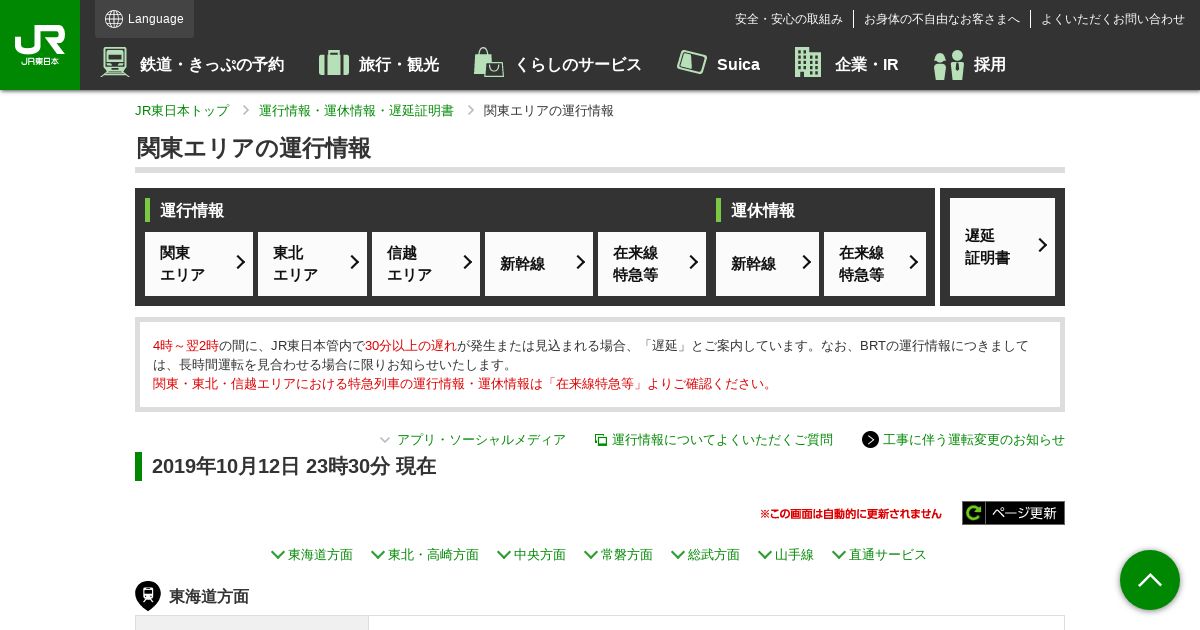1200x630 pixels.
Task: Click the train pin icon beside 東海道方面 heading
Action: (x=148, y=596)
